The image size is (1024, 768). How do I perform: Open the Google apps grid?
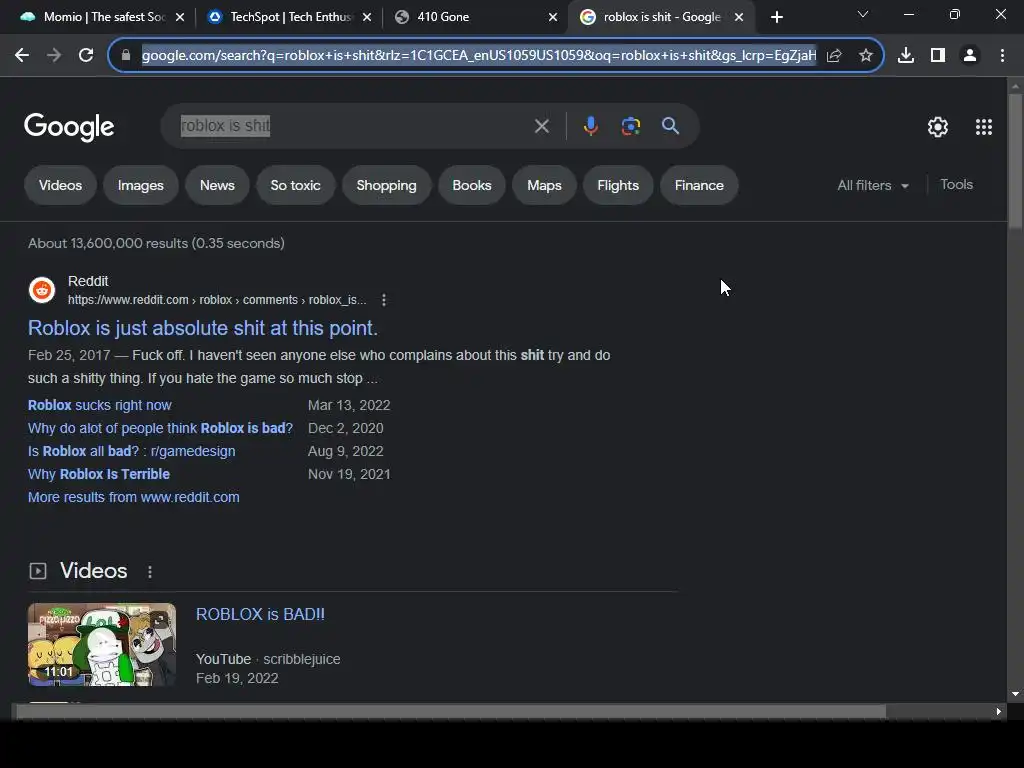tap(984, 127)
